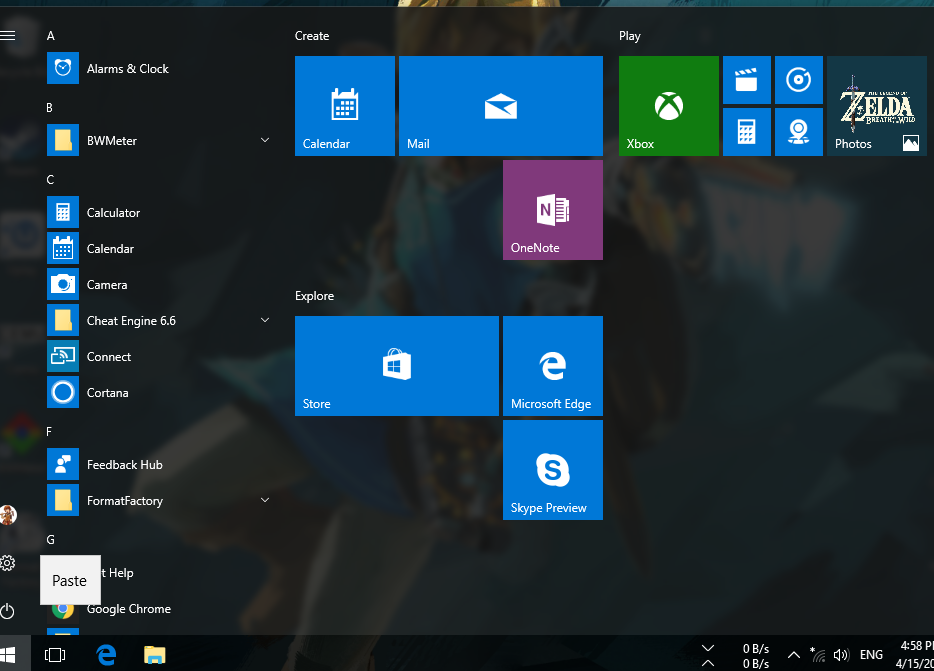The height and width of the screenshot is (671, 934).
Task: Open the user account avatar
Action: (8, 515)
